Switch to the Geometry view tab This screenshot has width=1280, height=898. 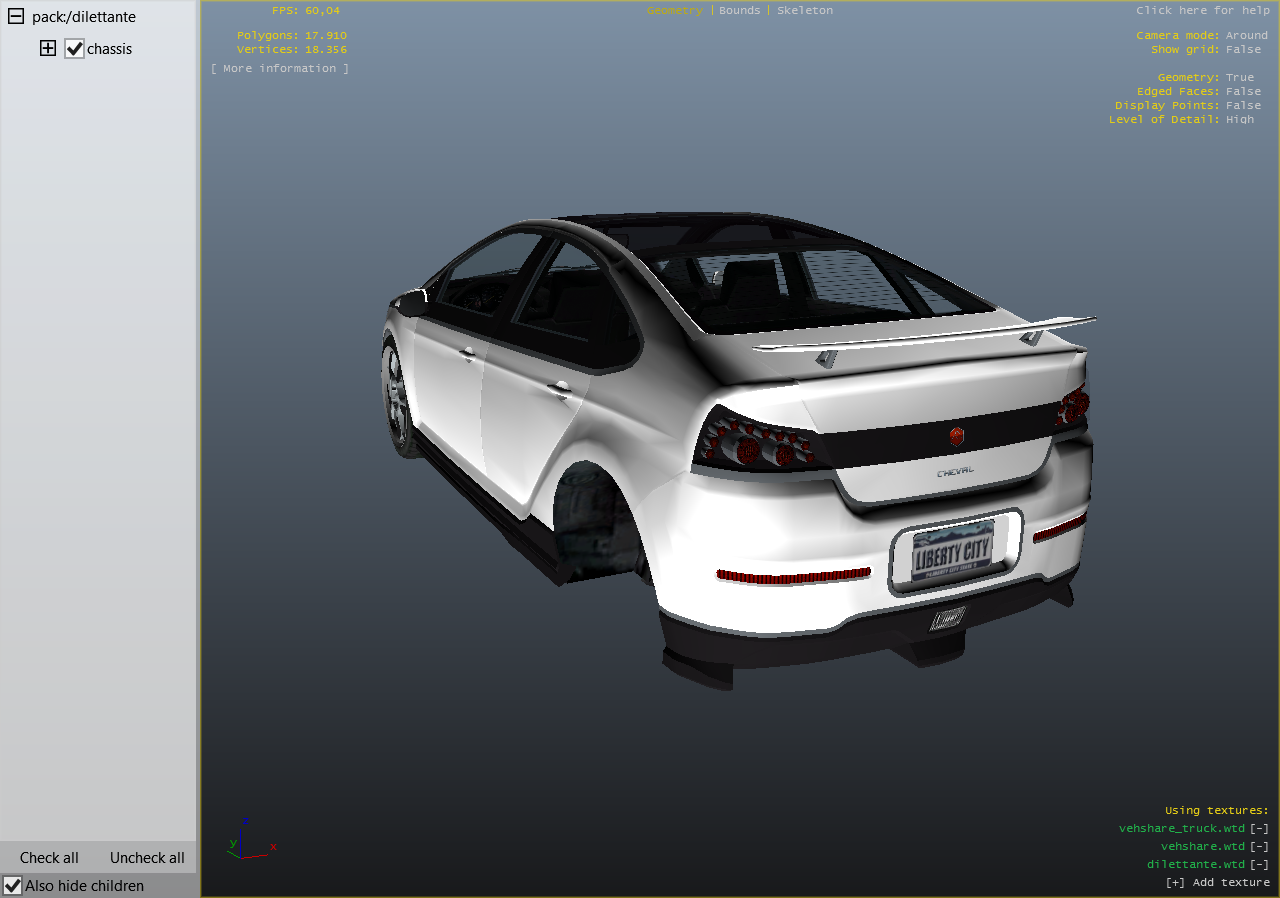point(675,10)
